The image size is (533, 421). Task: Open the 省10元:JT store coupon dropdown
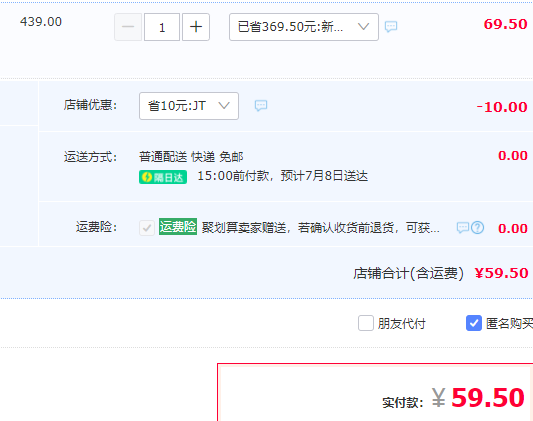click(189, 106)
